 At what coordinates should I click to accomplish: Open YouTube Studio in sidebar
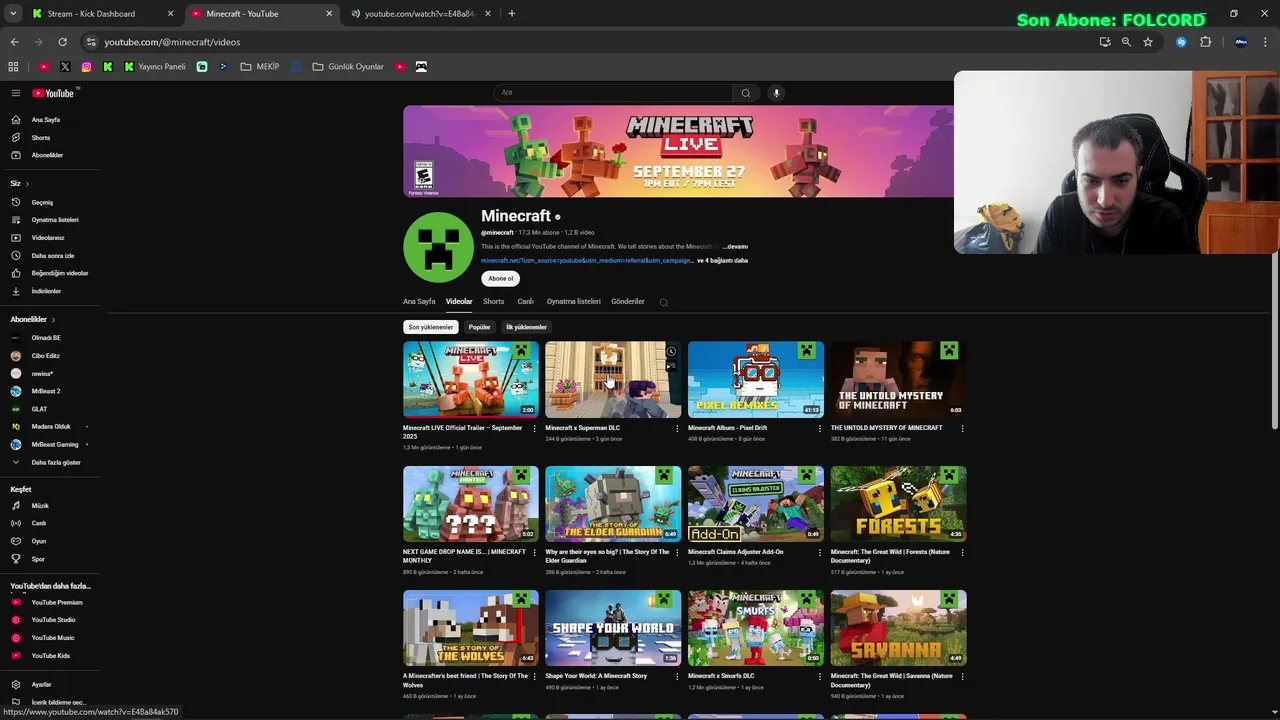click(52, 620)
